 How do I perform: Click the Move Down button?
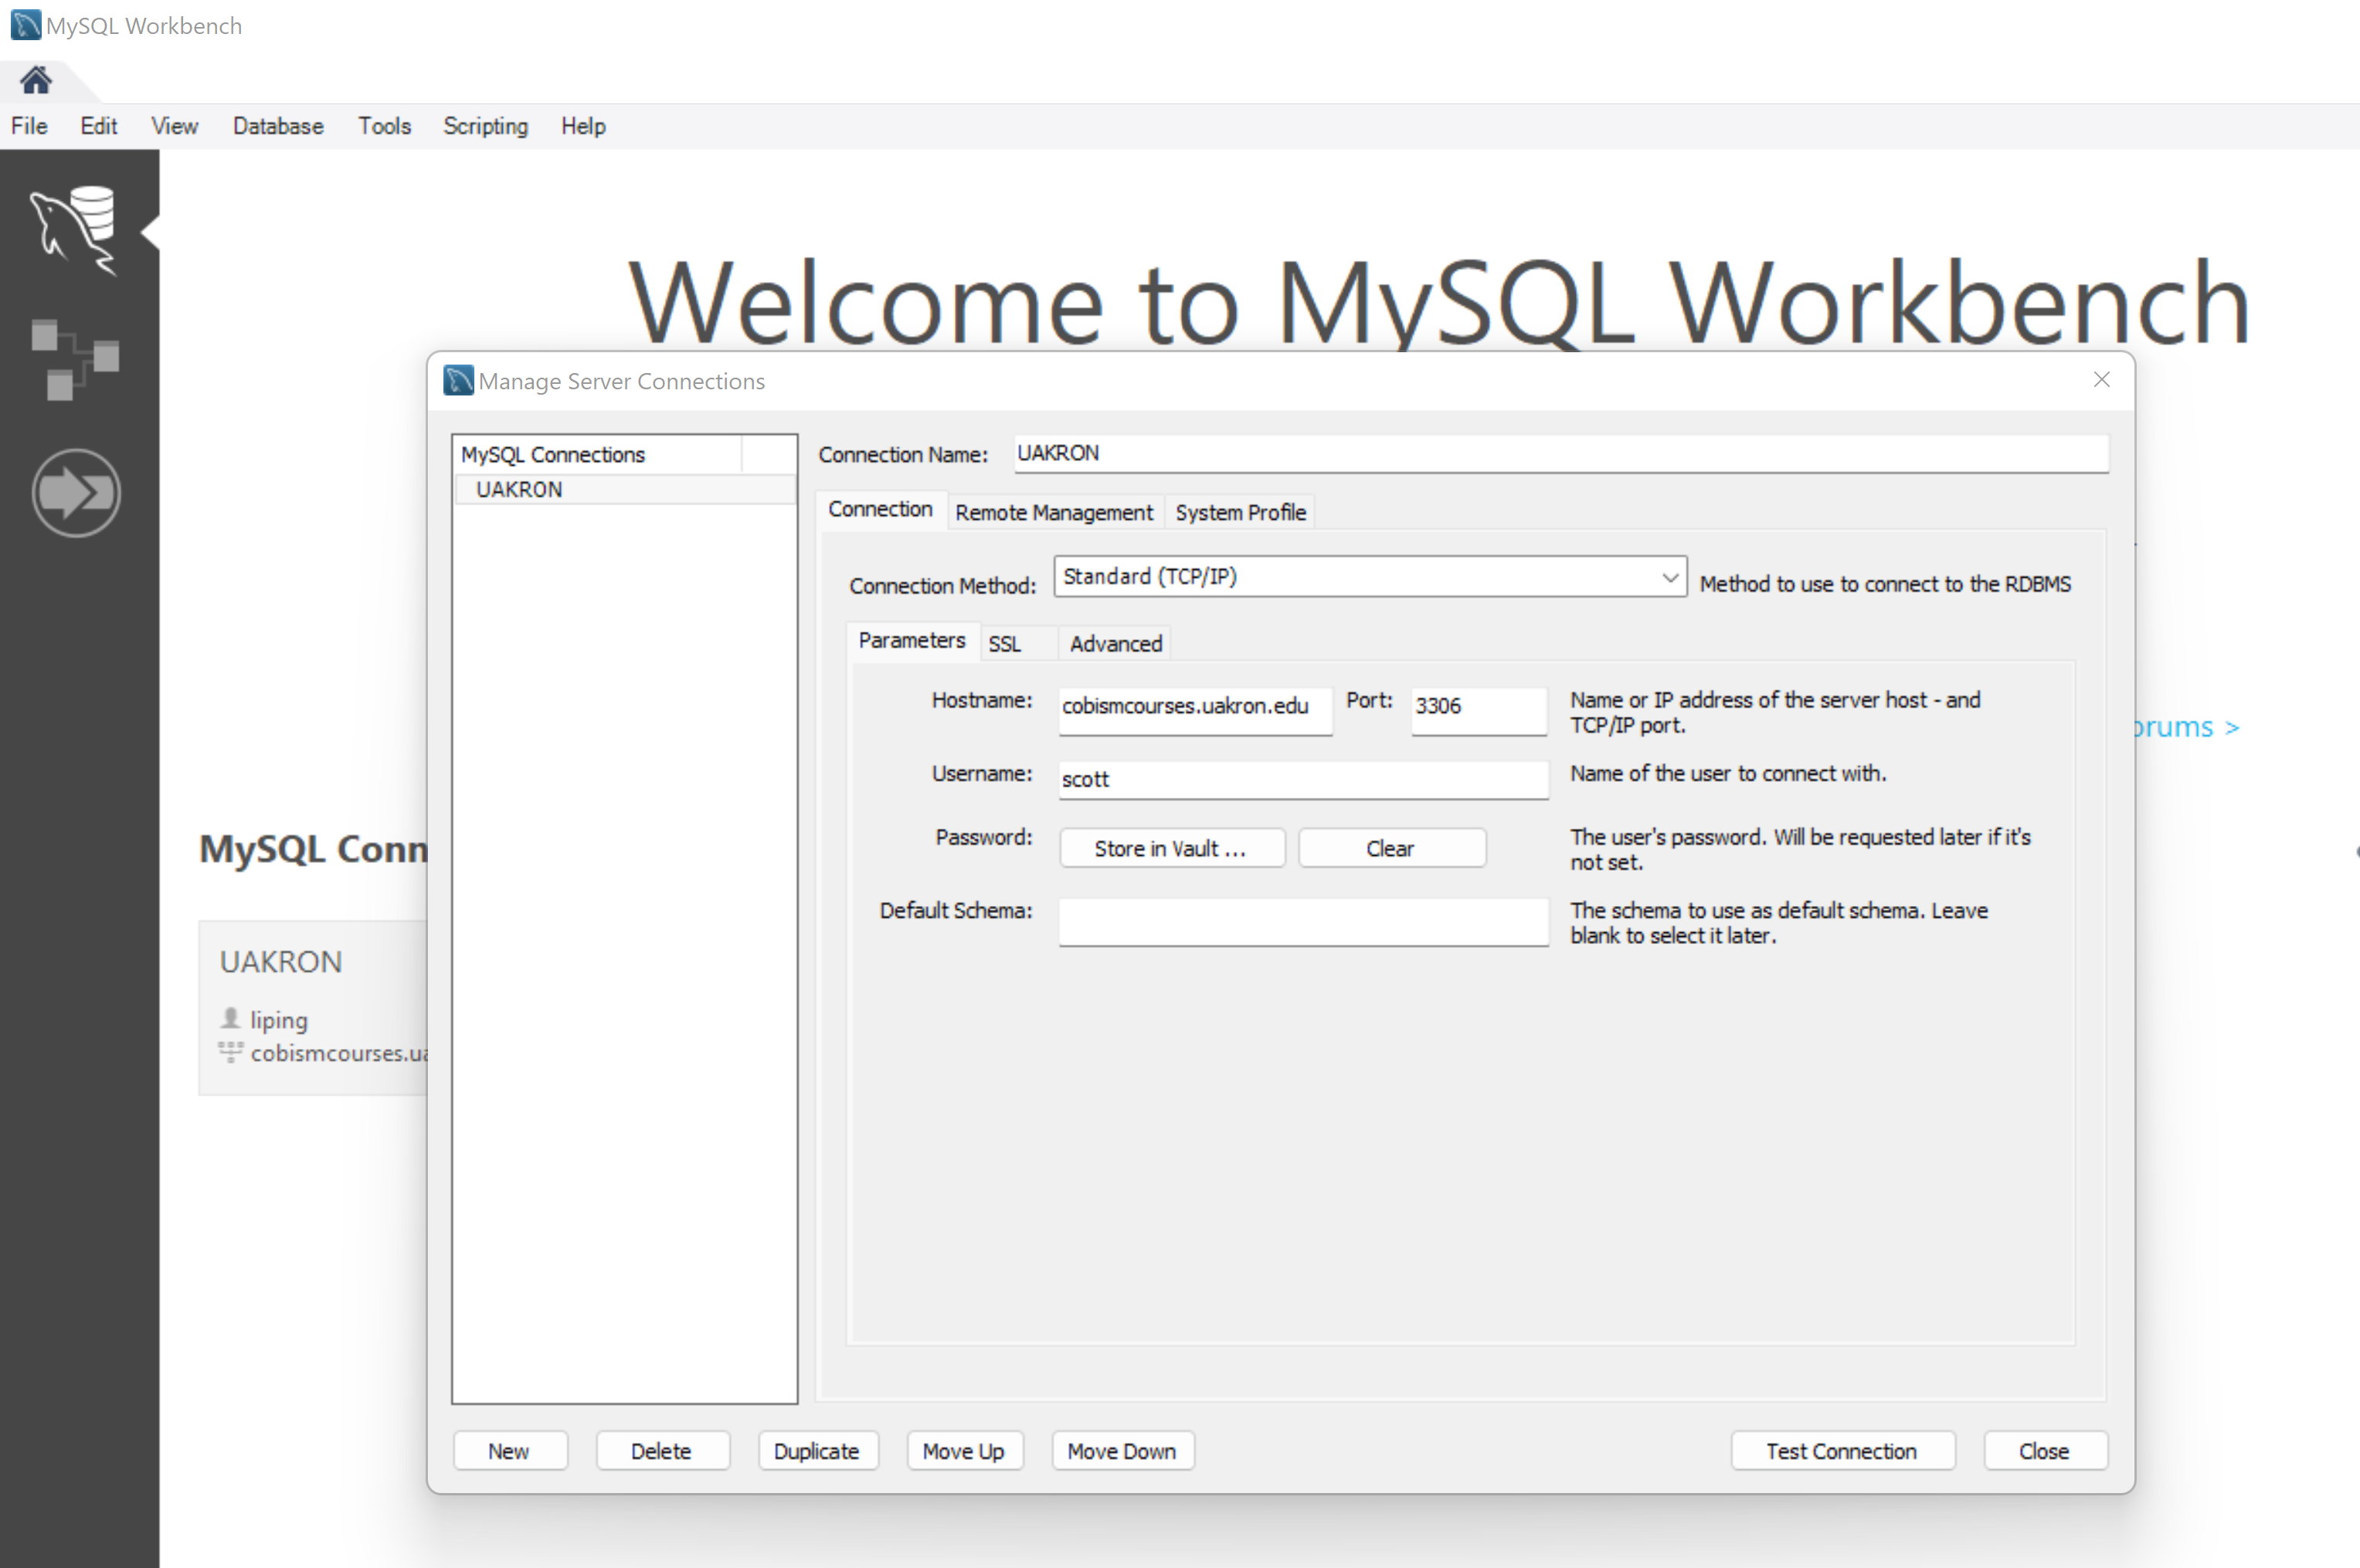(1122, 1452)
